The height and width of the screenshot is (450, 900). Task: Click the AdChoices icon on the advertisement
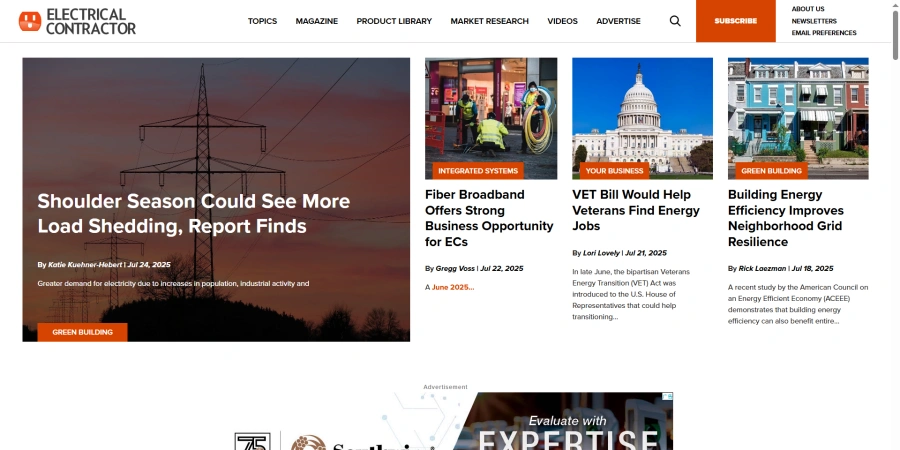point(668,397)
